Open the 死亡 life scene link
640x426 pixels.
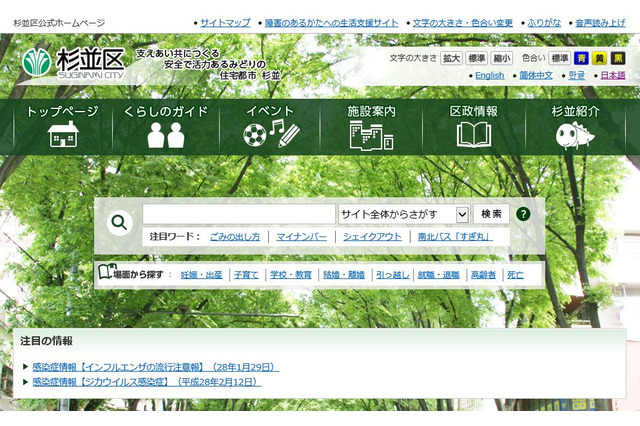pos(516,275)
